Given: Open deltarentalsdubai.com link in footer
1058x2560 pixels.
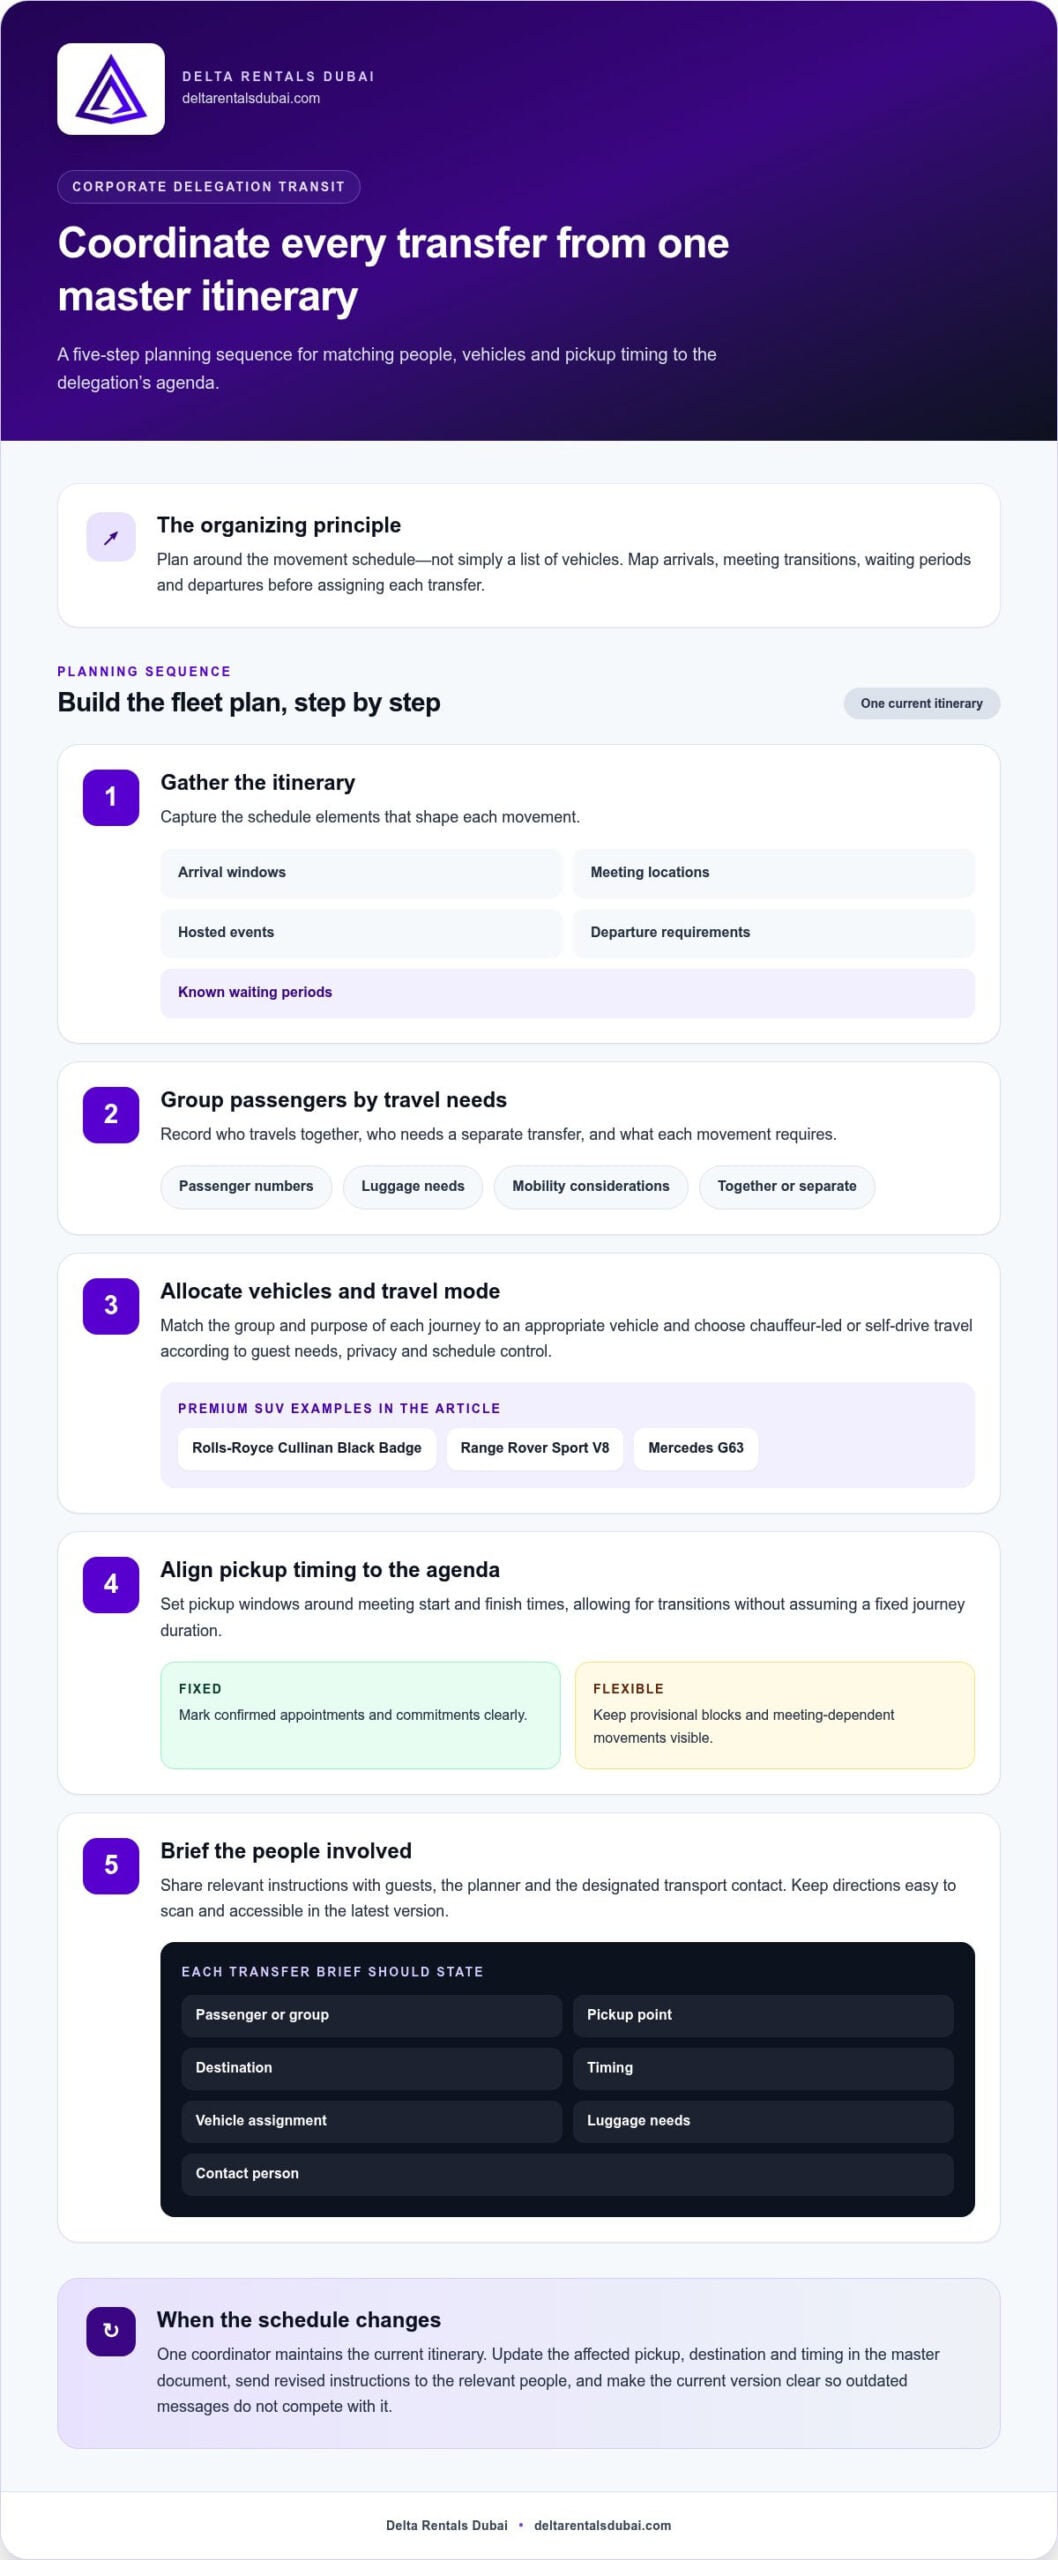Looking at the screenshot, I should tap(602, 2525).
